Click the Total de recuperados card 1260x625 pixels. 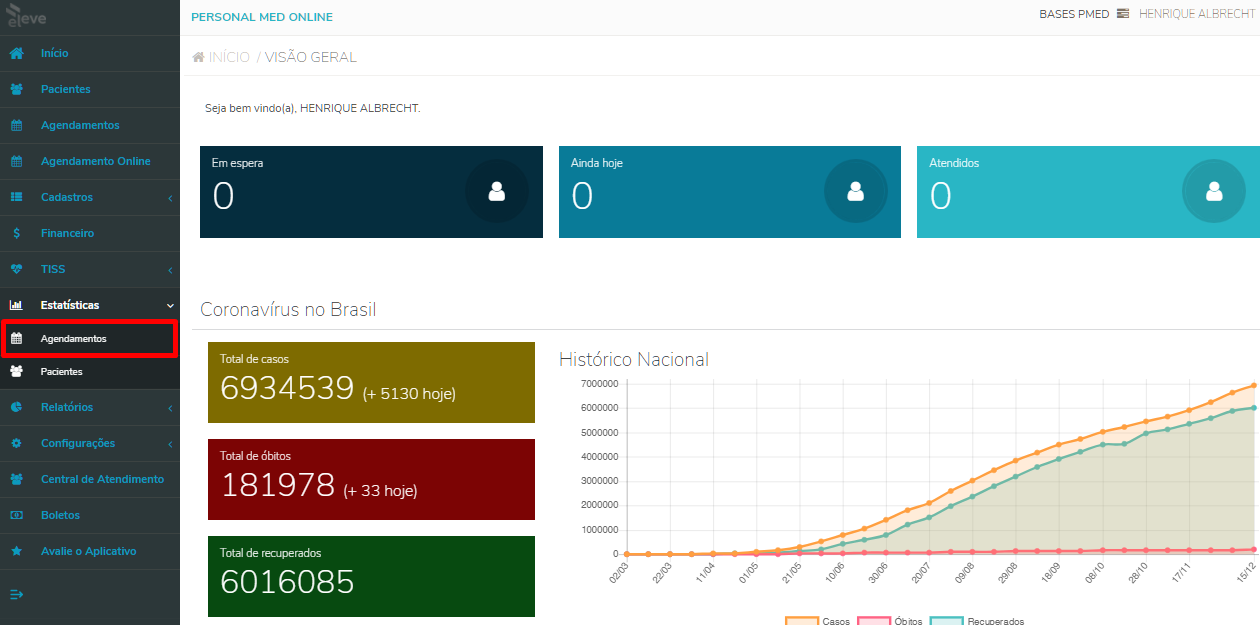tap(371, 576)
